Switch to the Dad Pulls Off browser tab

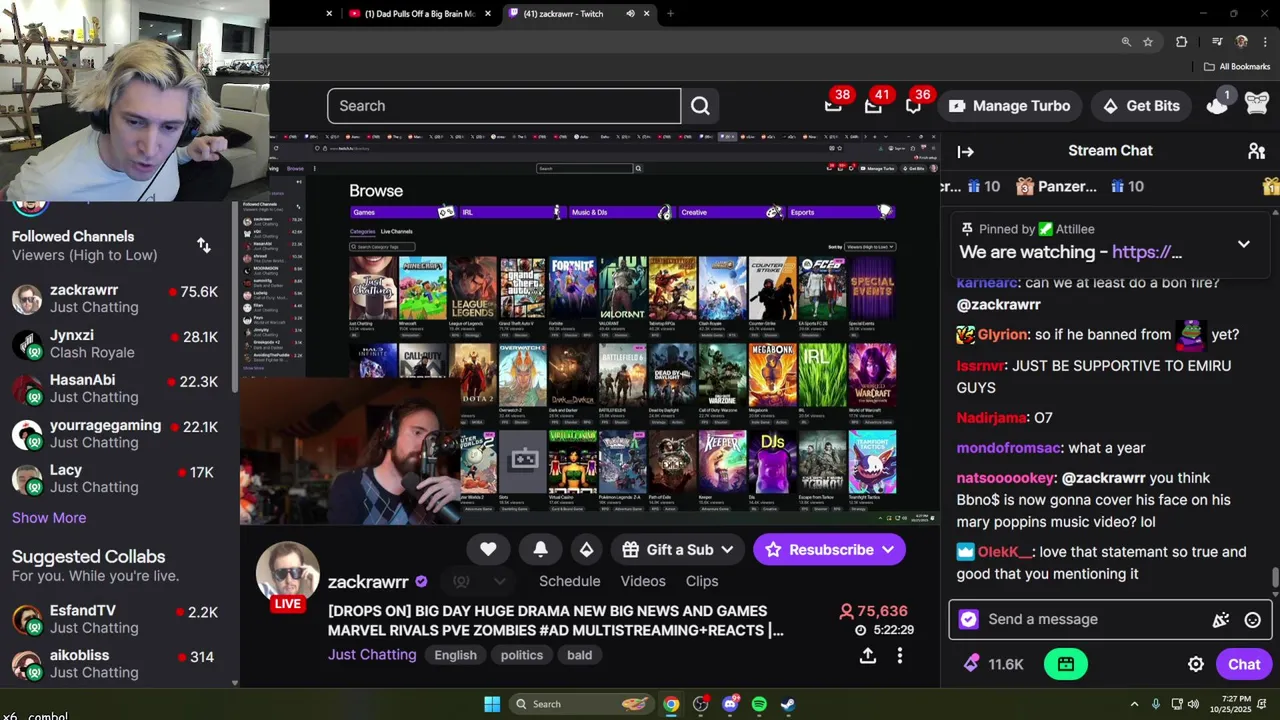coord(418,14)
